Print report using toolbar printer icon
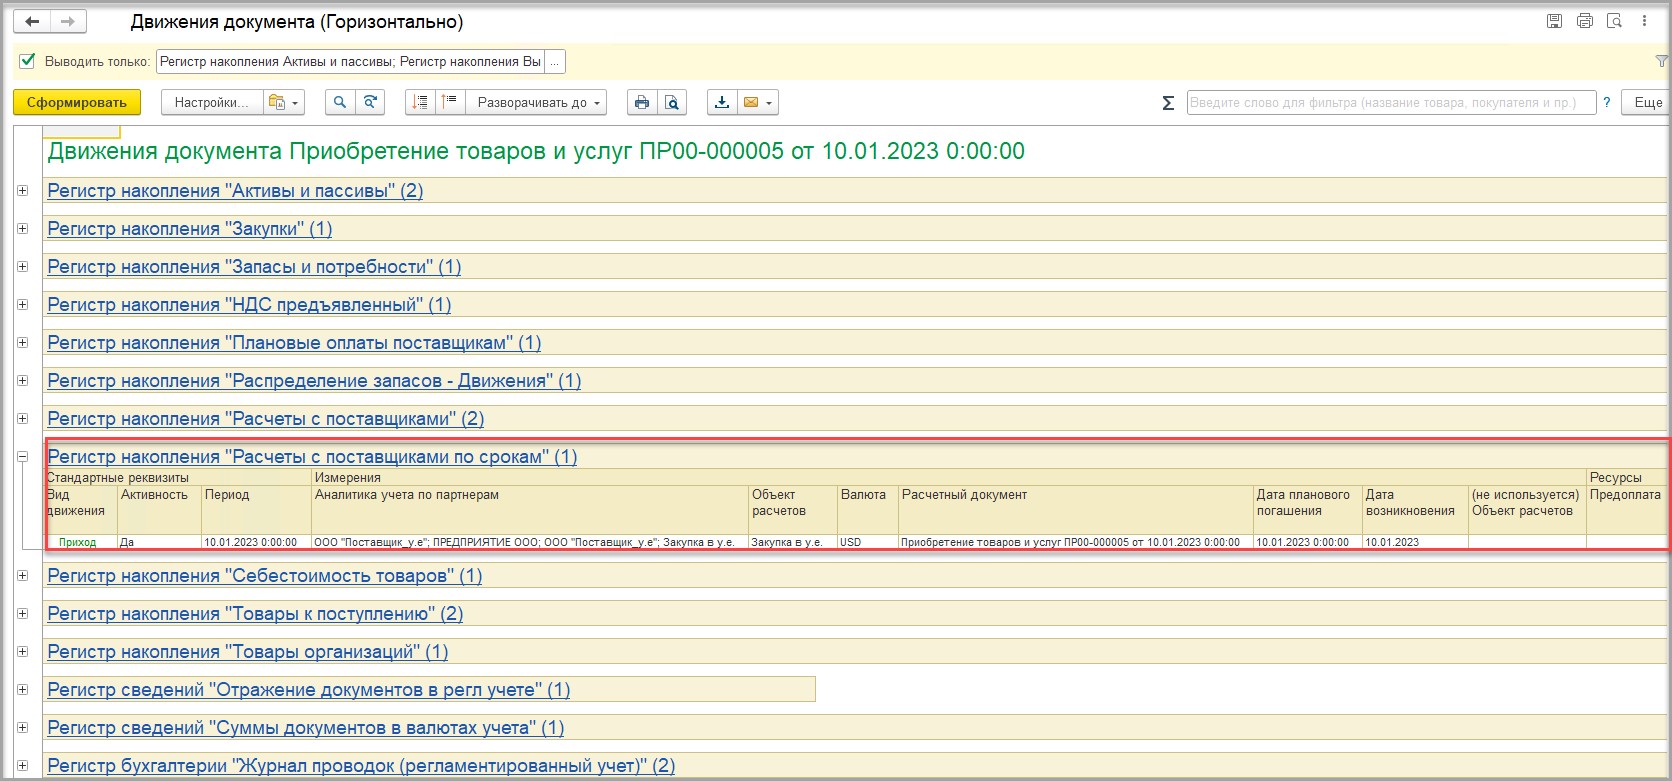The width and height of the screenshot is (1672, 781). [642, 102]
